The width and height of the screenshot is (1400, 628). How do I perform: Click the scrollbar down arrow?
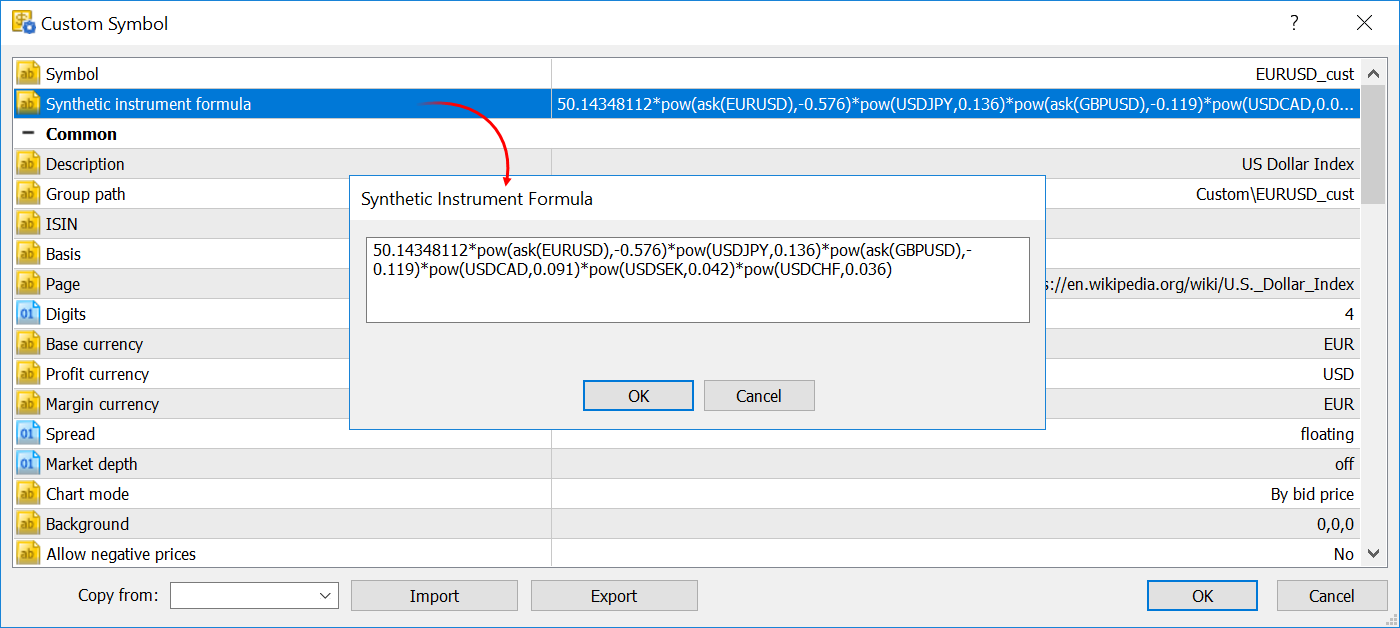[x=1373, y=553]
